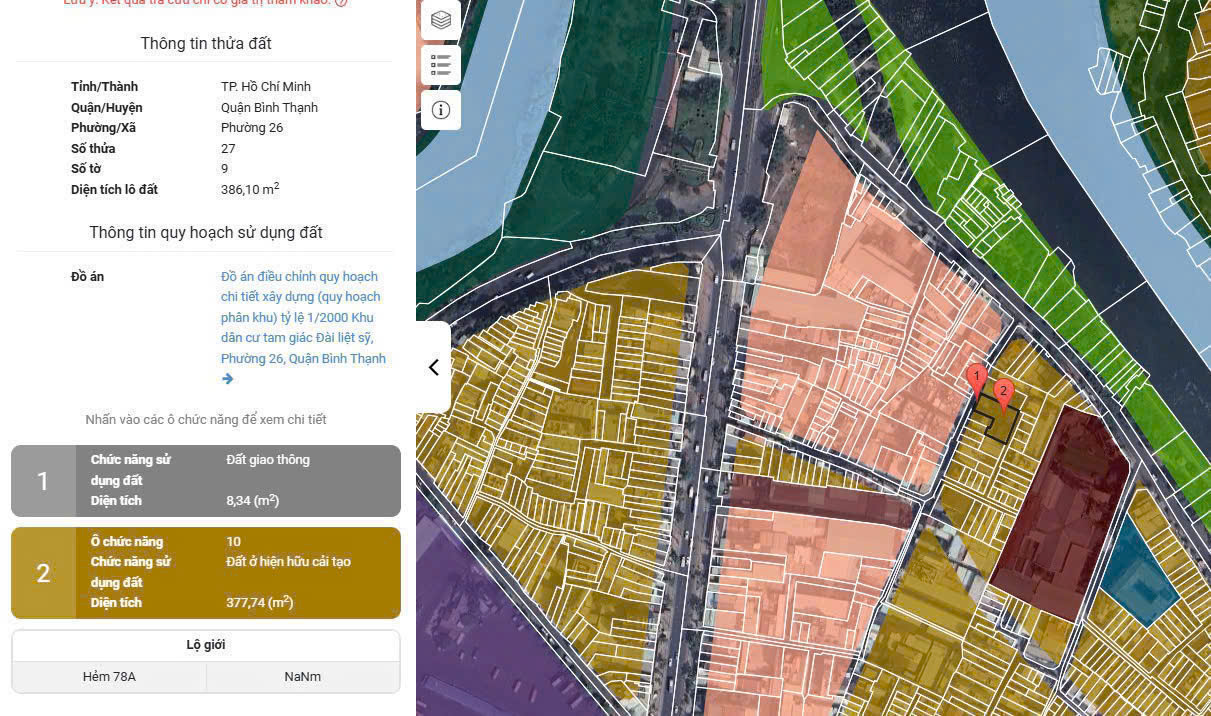Image resolution: width=1211 pixels, height=716 pixels.
Task: Click the gold number 2 color badge
Action: [x=43, y=573]
